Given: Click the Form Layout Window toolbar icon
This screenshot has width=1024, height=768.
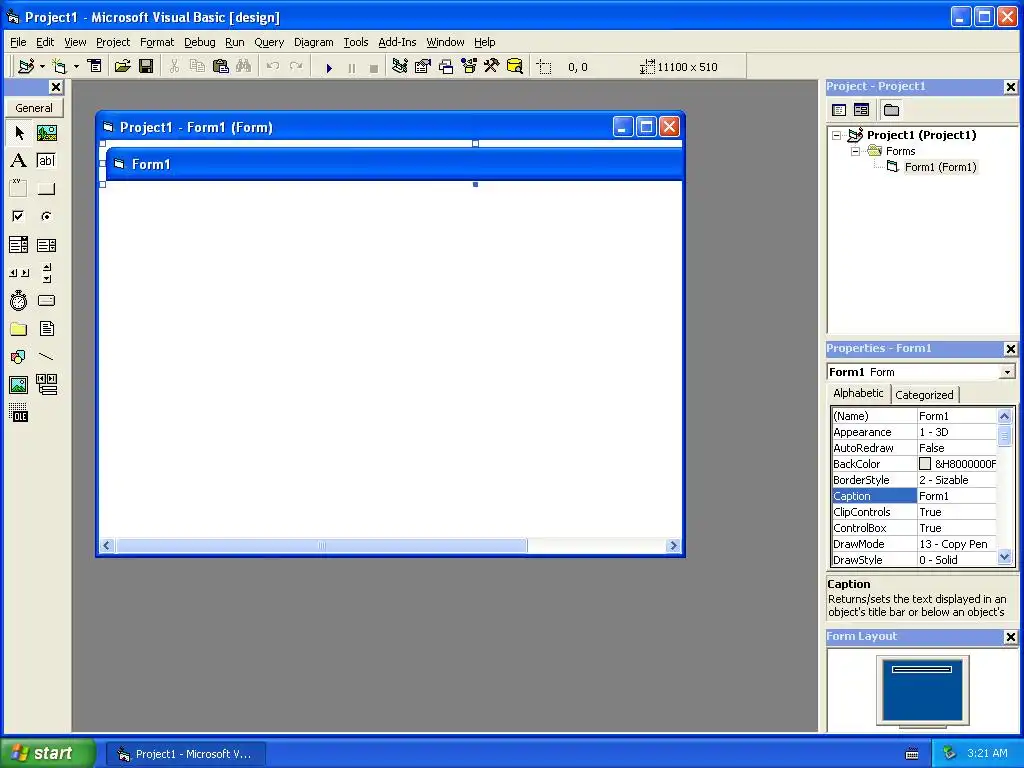Looking at the screenshot, I should 446,67.
